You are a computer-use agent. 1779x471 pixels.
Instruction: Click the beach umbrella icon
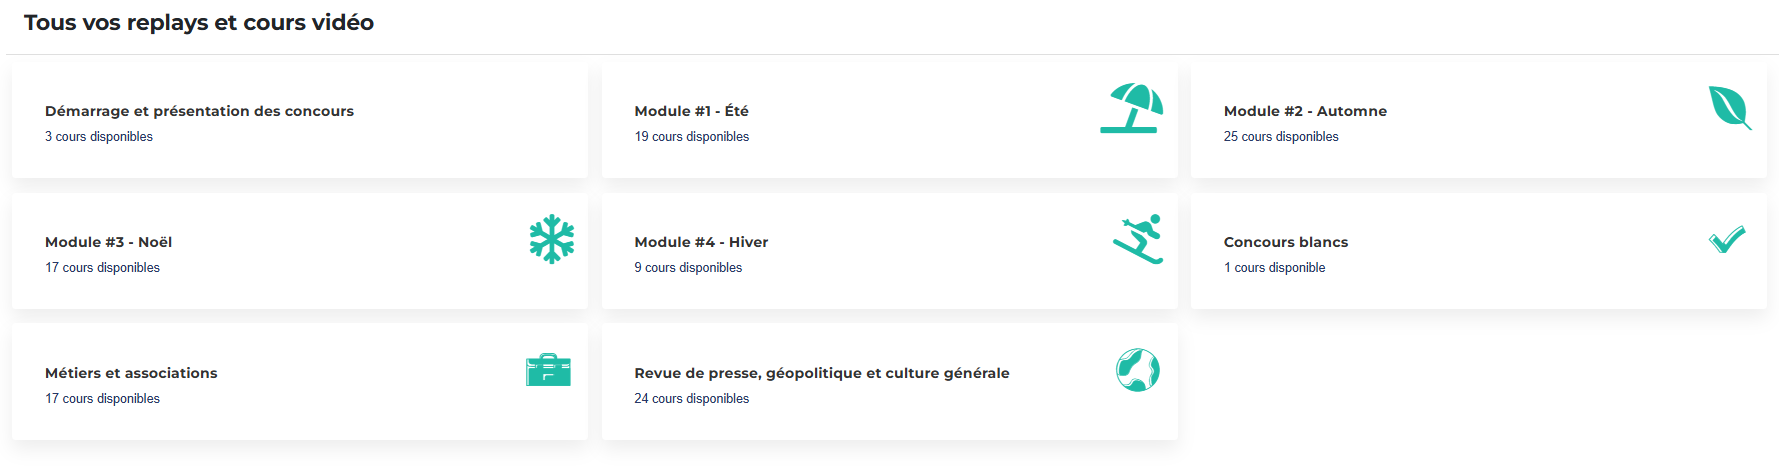pos(1132,108)
